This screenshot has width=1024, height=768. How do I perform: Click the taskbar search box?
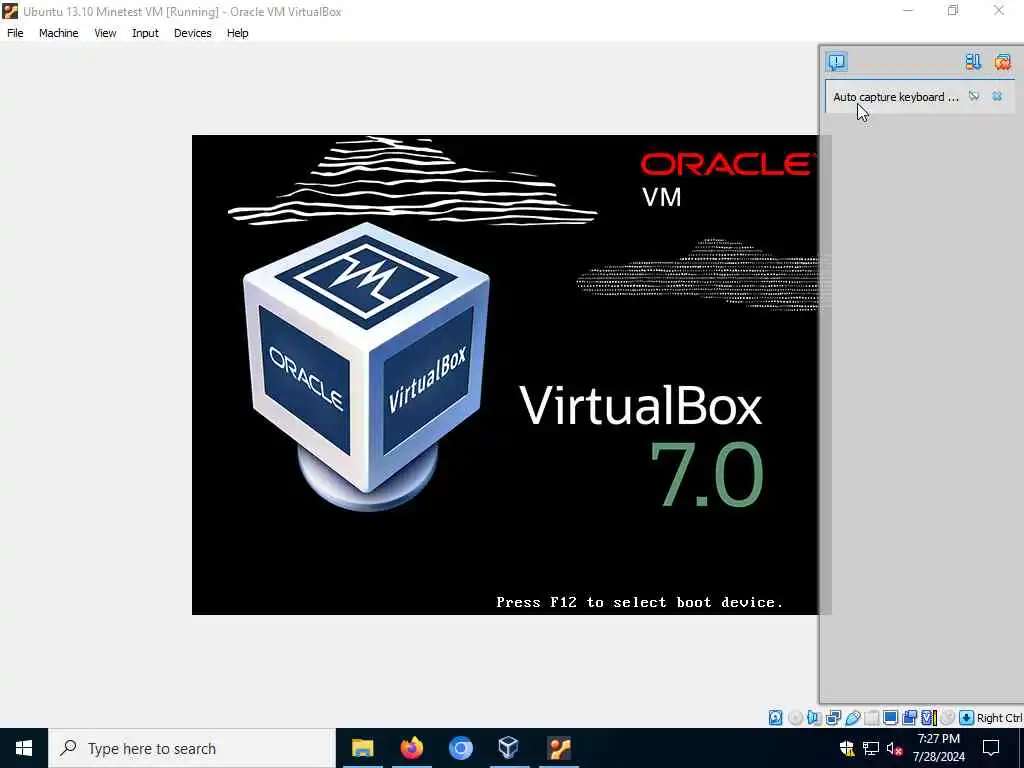point(192,748)
